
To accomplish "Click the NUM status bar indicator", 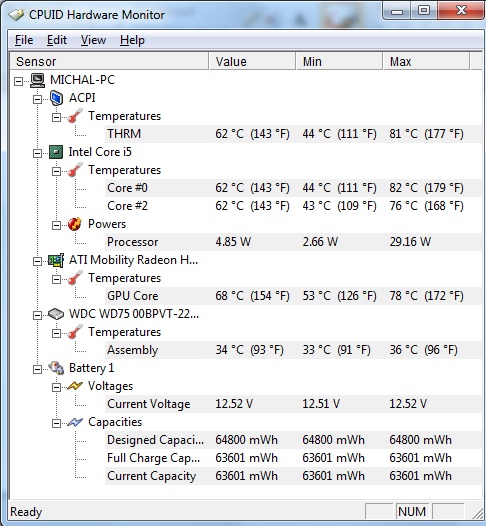I will 412,512.
